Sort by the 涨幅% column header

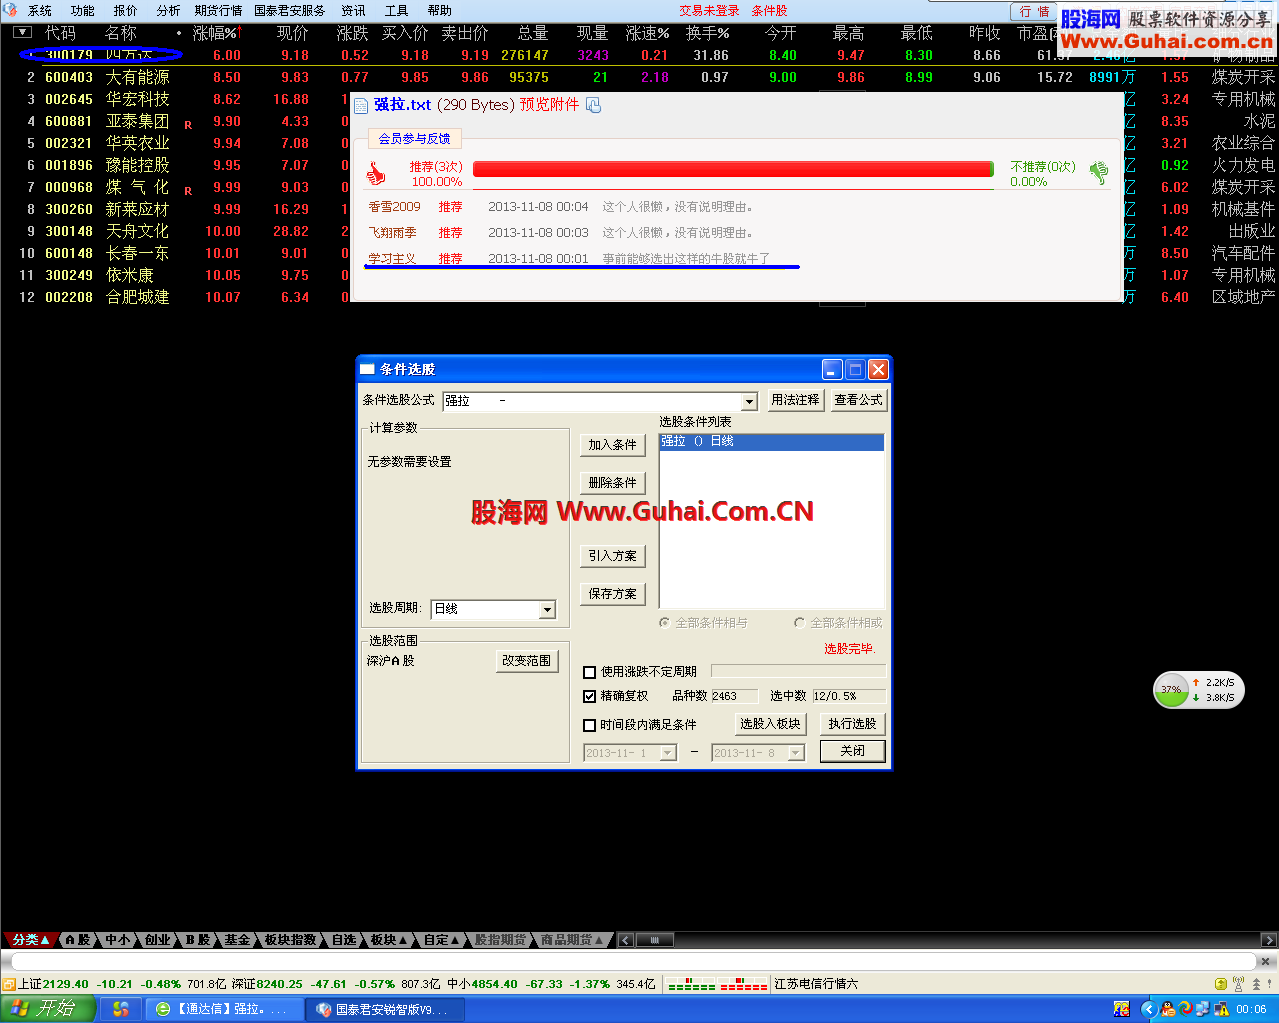(216, 33)
